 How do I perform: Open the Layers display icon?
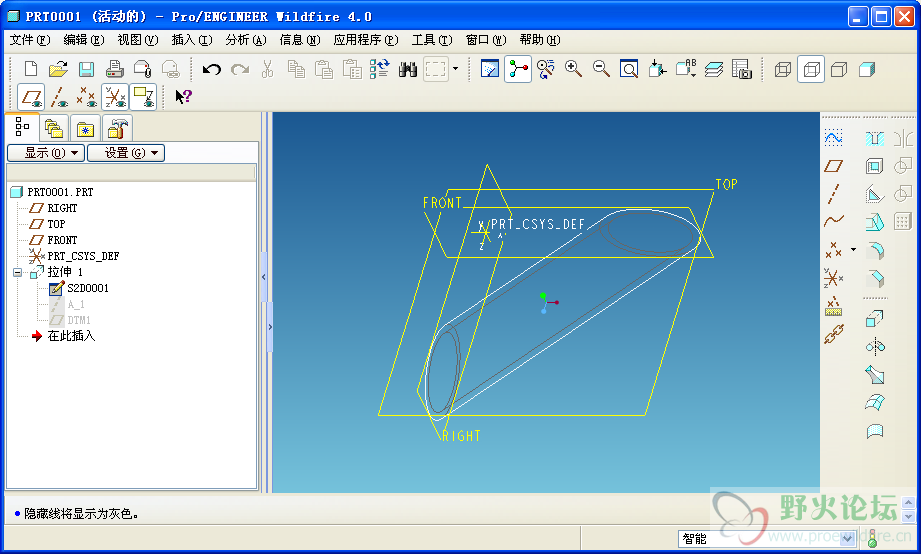coord(714,69)
